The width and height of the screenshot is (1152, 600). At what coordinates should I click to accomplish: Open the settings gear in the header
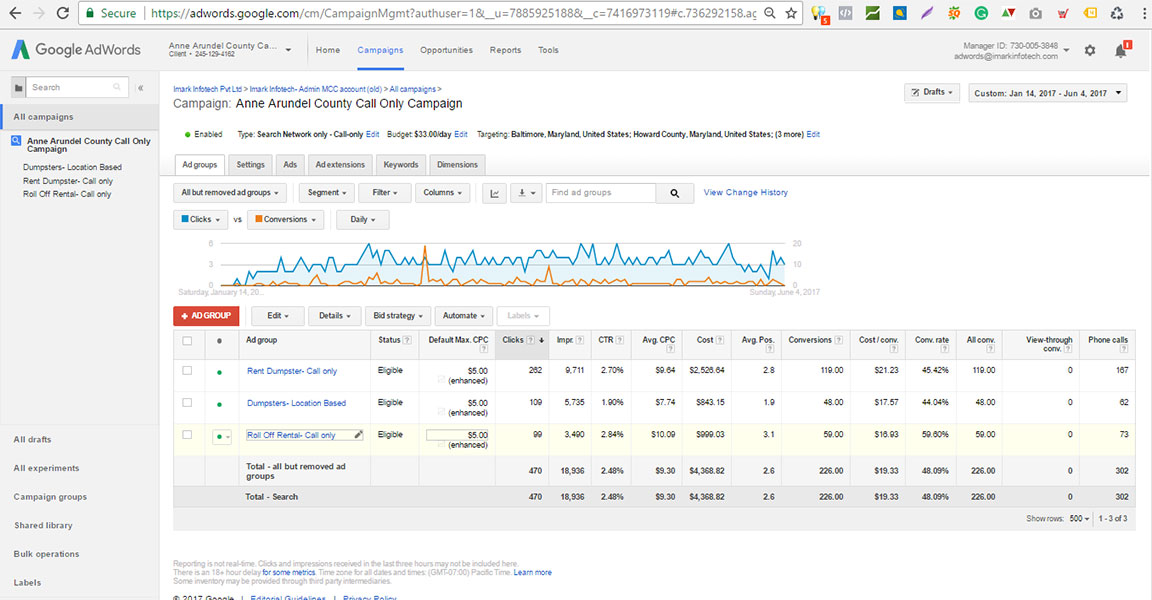(x=1090, y=50)
